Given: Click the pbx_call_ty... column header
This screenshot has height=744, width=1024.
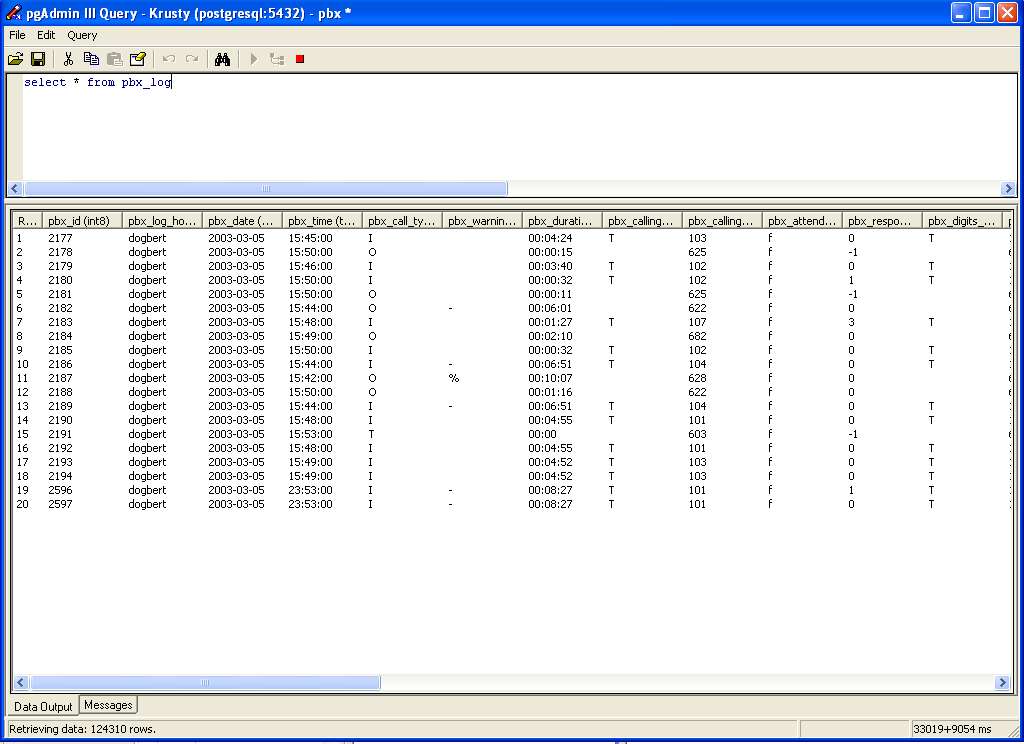Looking at the screenshot, I should [x=402, y=221].
